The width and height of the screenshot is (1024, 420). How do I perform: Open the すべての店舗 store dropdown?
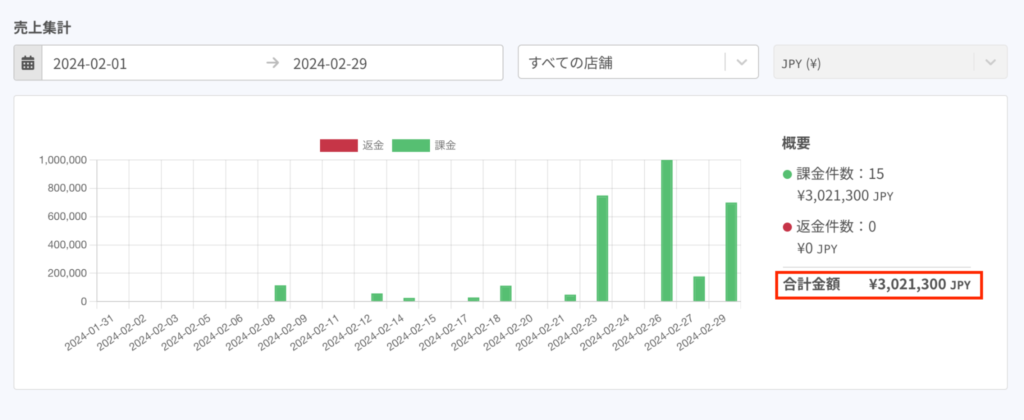pyautogui.click(x=620, y=63)
